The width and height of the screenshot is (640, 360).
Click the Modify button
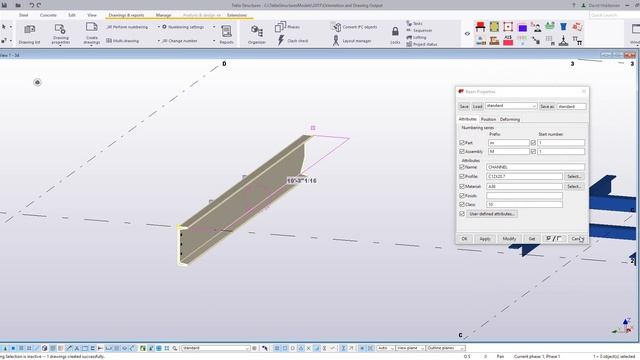509,239
